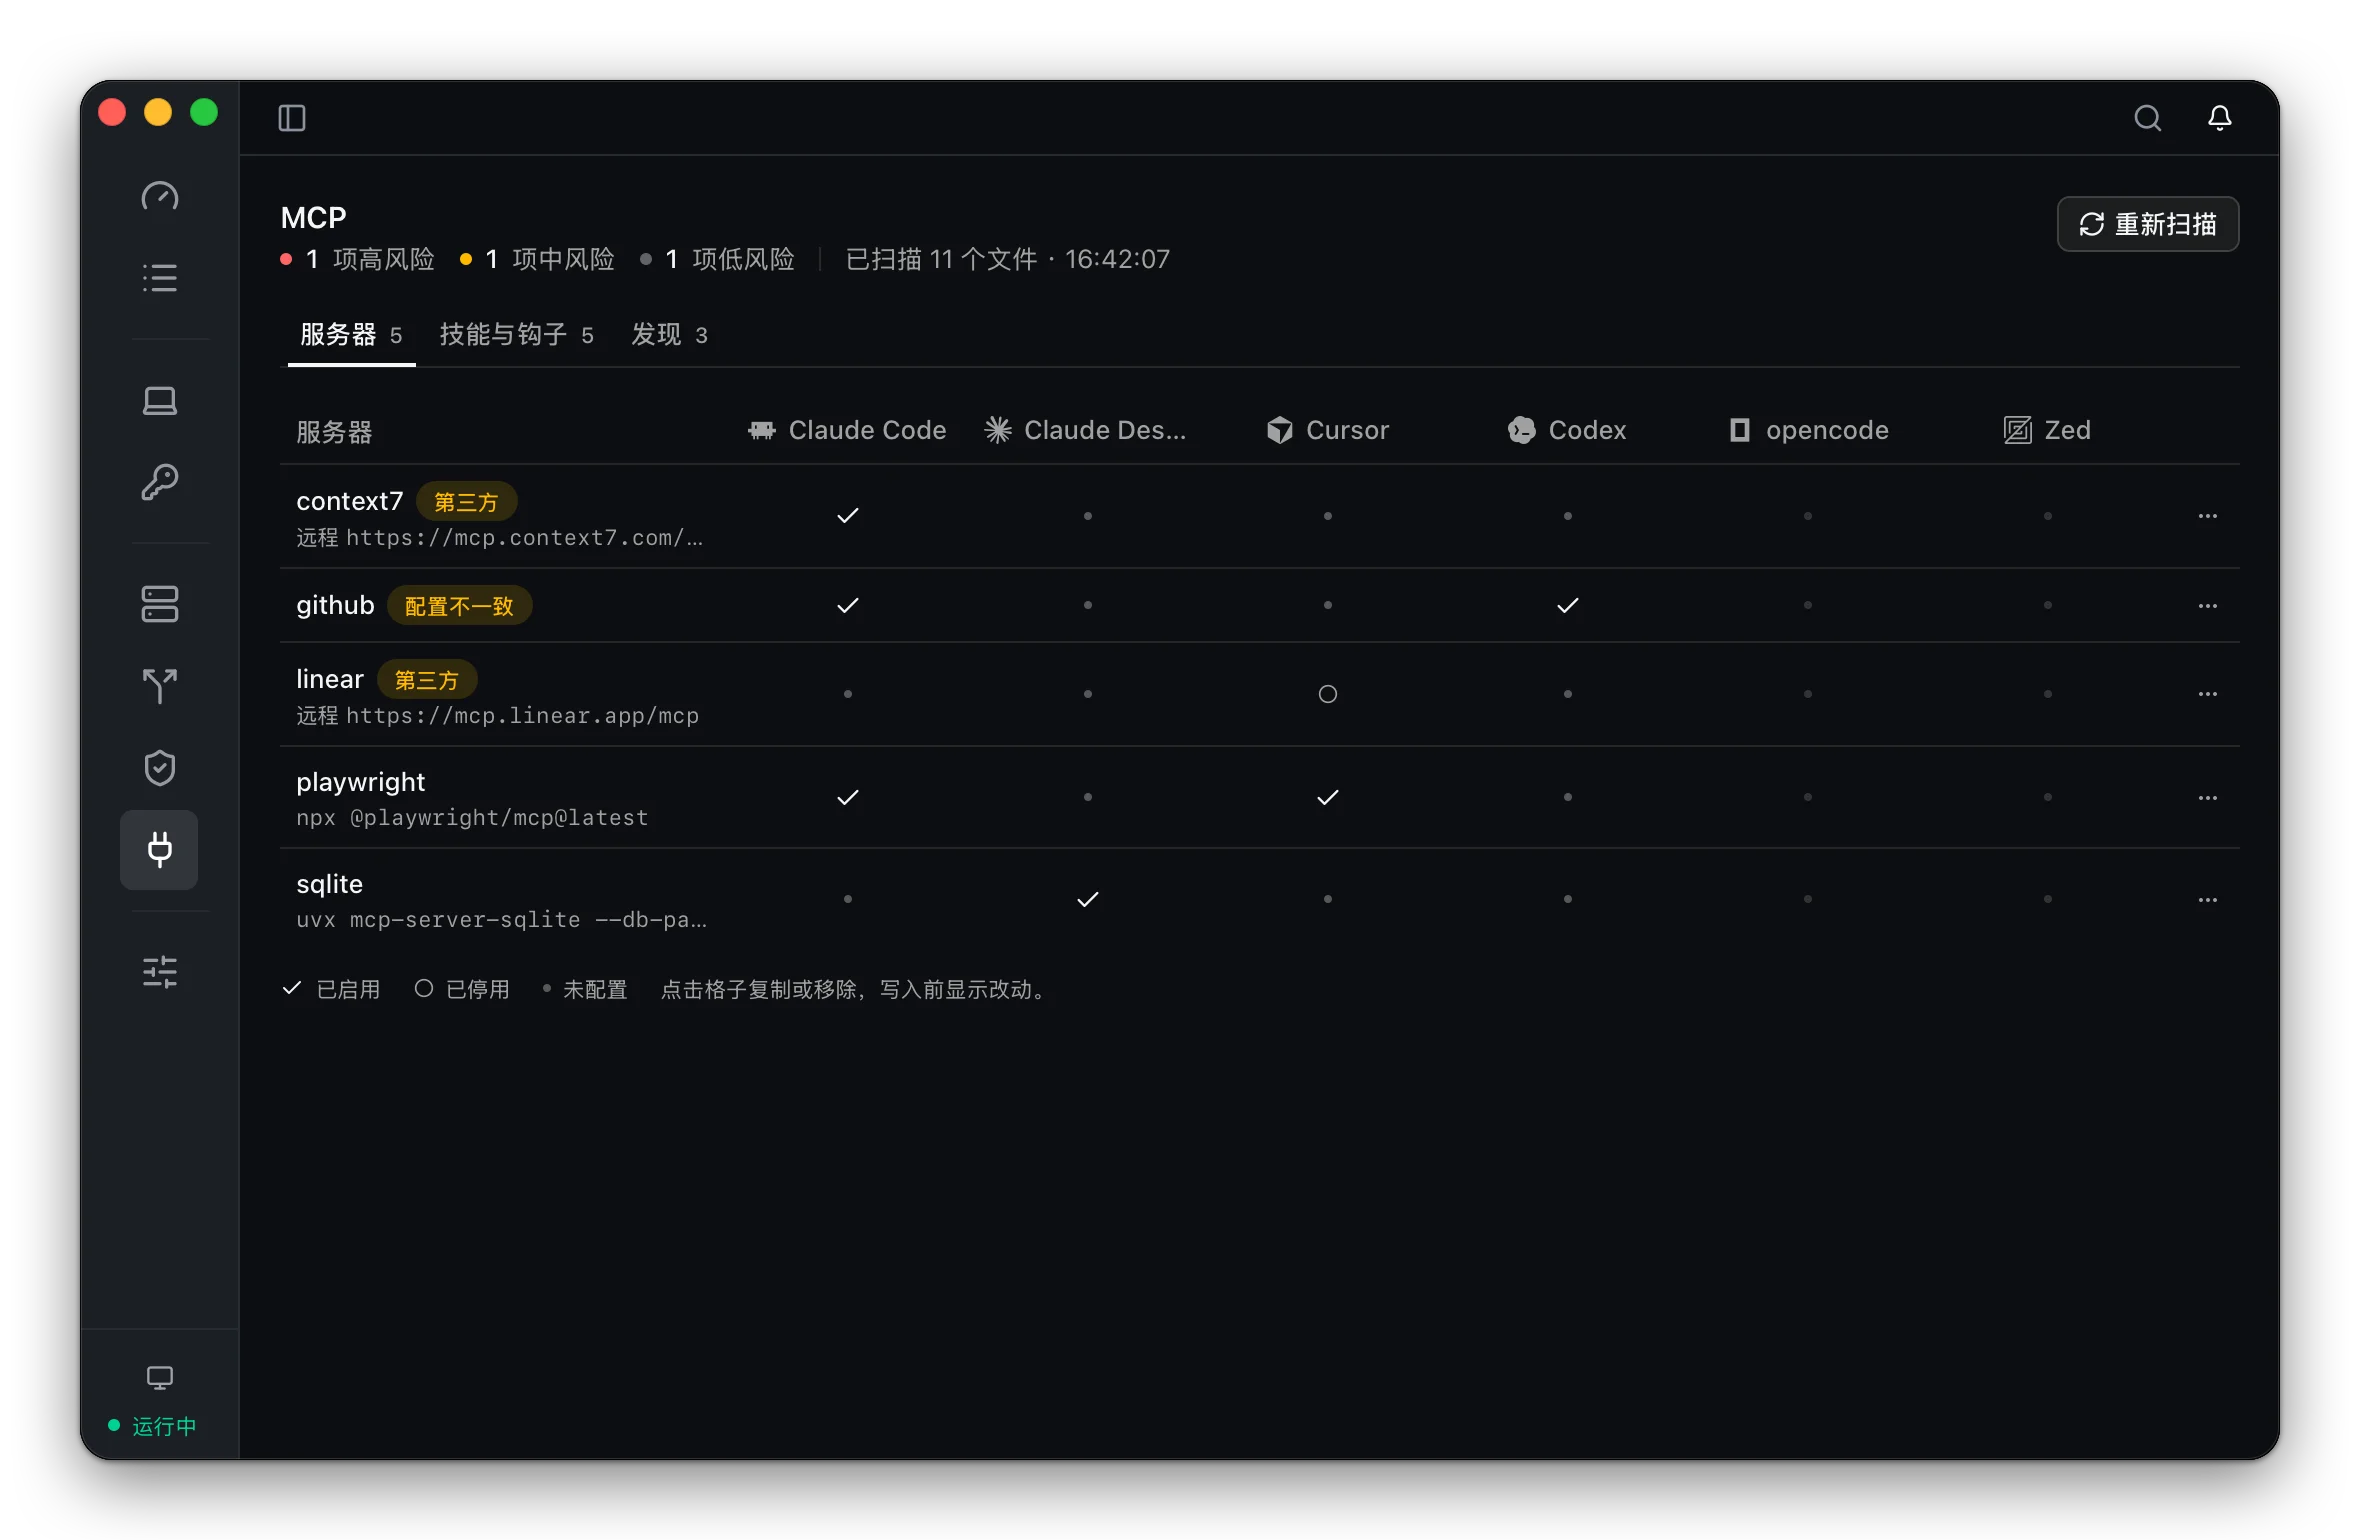Open more options for playwright row
The image size is (2360, 1540).
click(2208, 797)
